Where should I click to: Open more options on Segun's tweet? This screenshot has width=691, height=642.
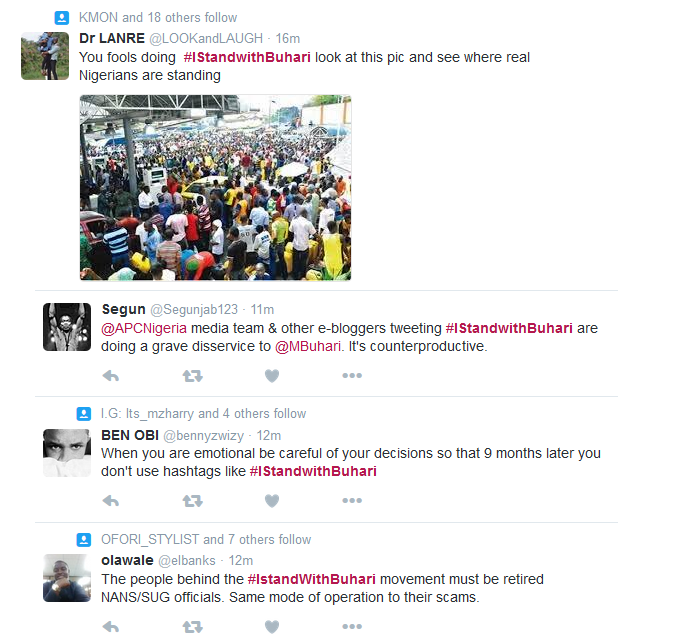point(352,375)
